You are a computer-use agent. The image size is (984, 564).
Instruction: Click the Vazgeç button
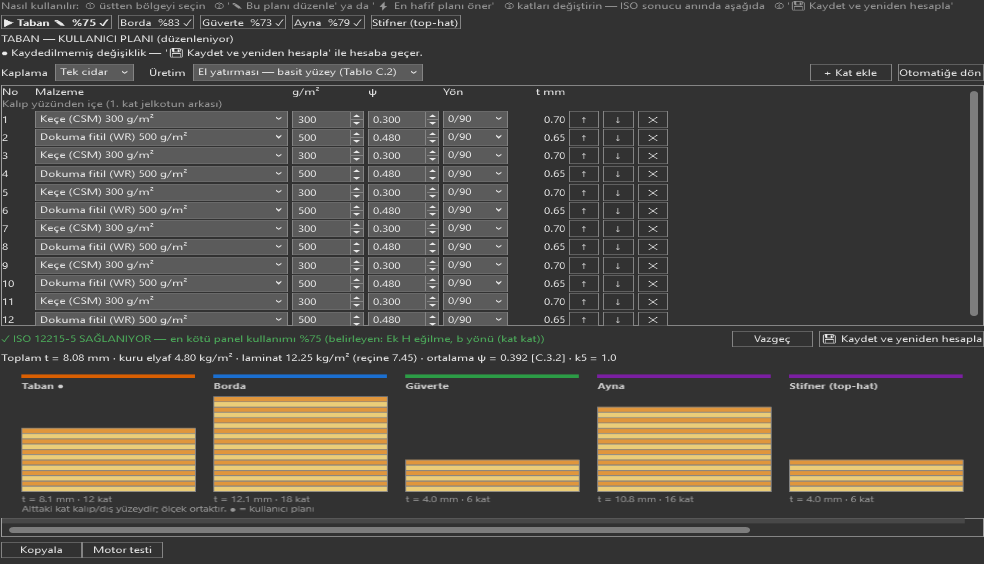click(772, 339)
